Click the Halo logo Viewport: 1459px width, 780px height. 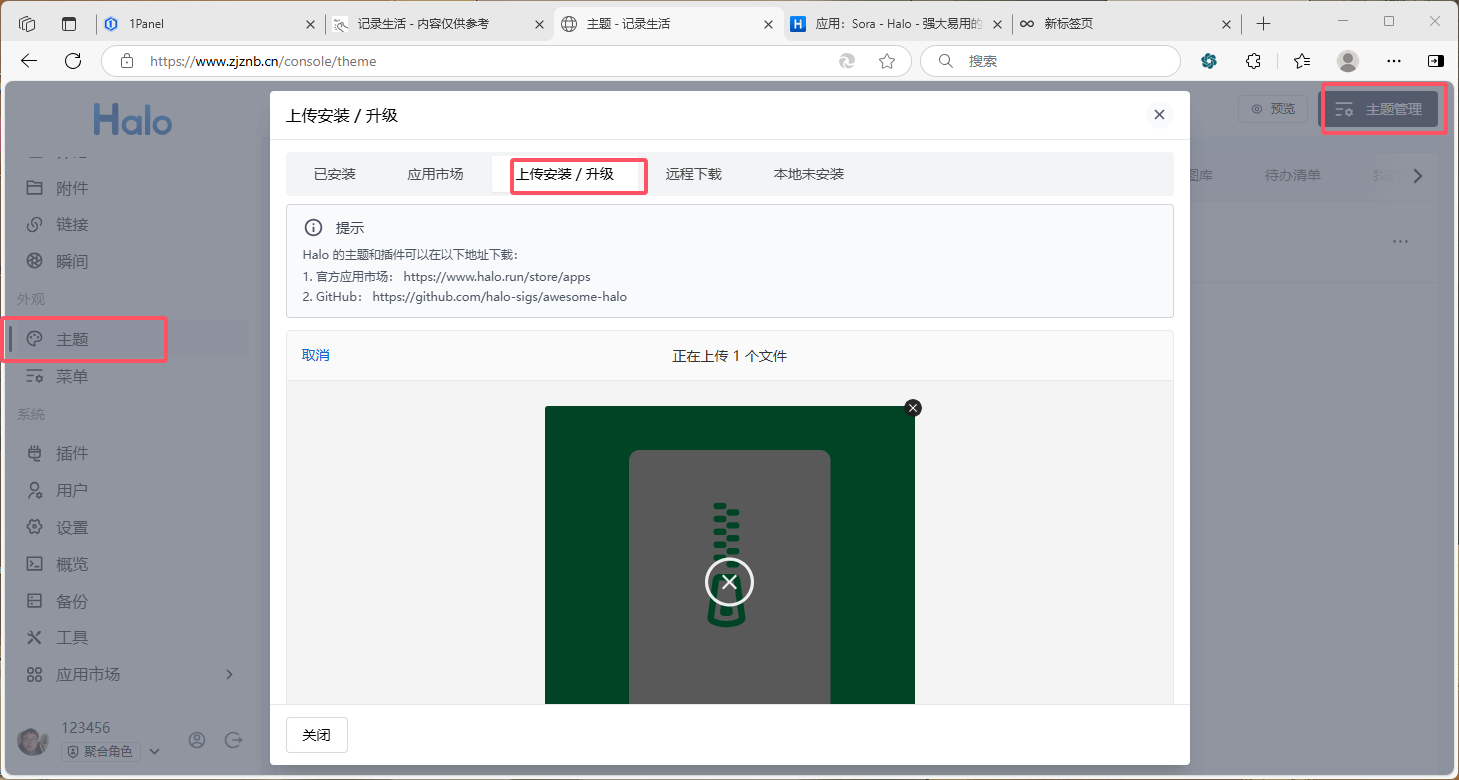133,120
